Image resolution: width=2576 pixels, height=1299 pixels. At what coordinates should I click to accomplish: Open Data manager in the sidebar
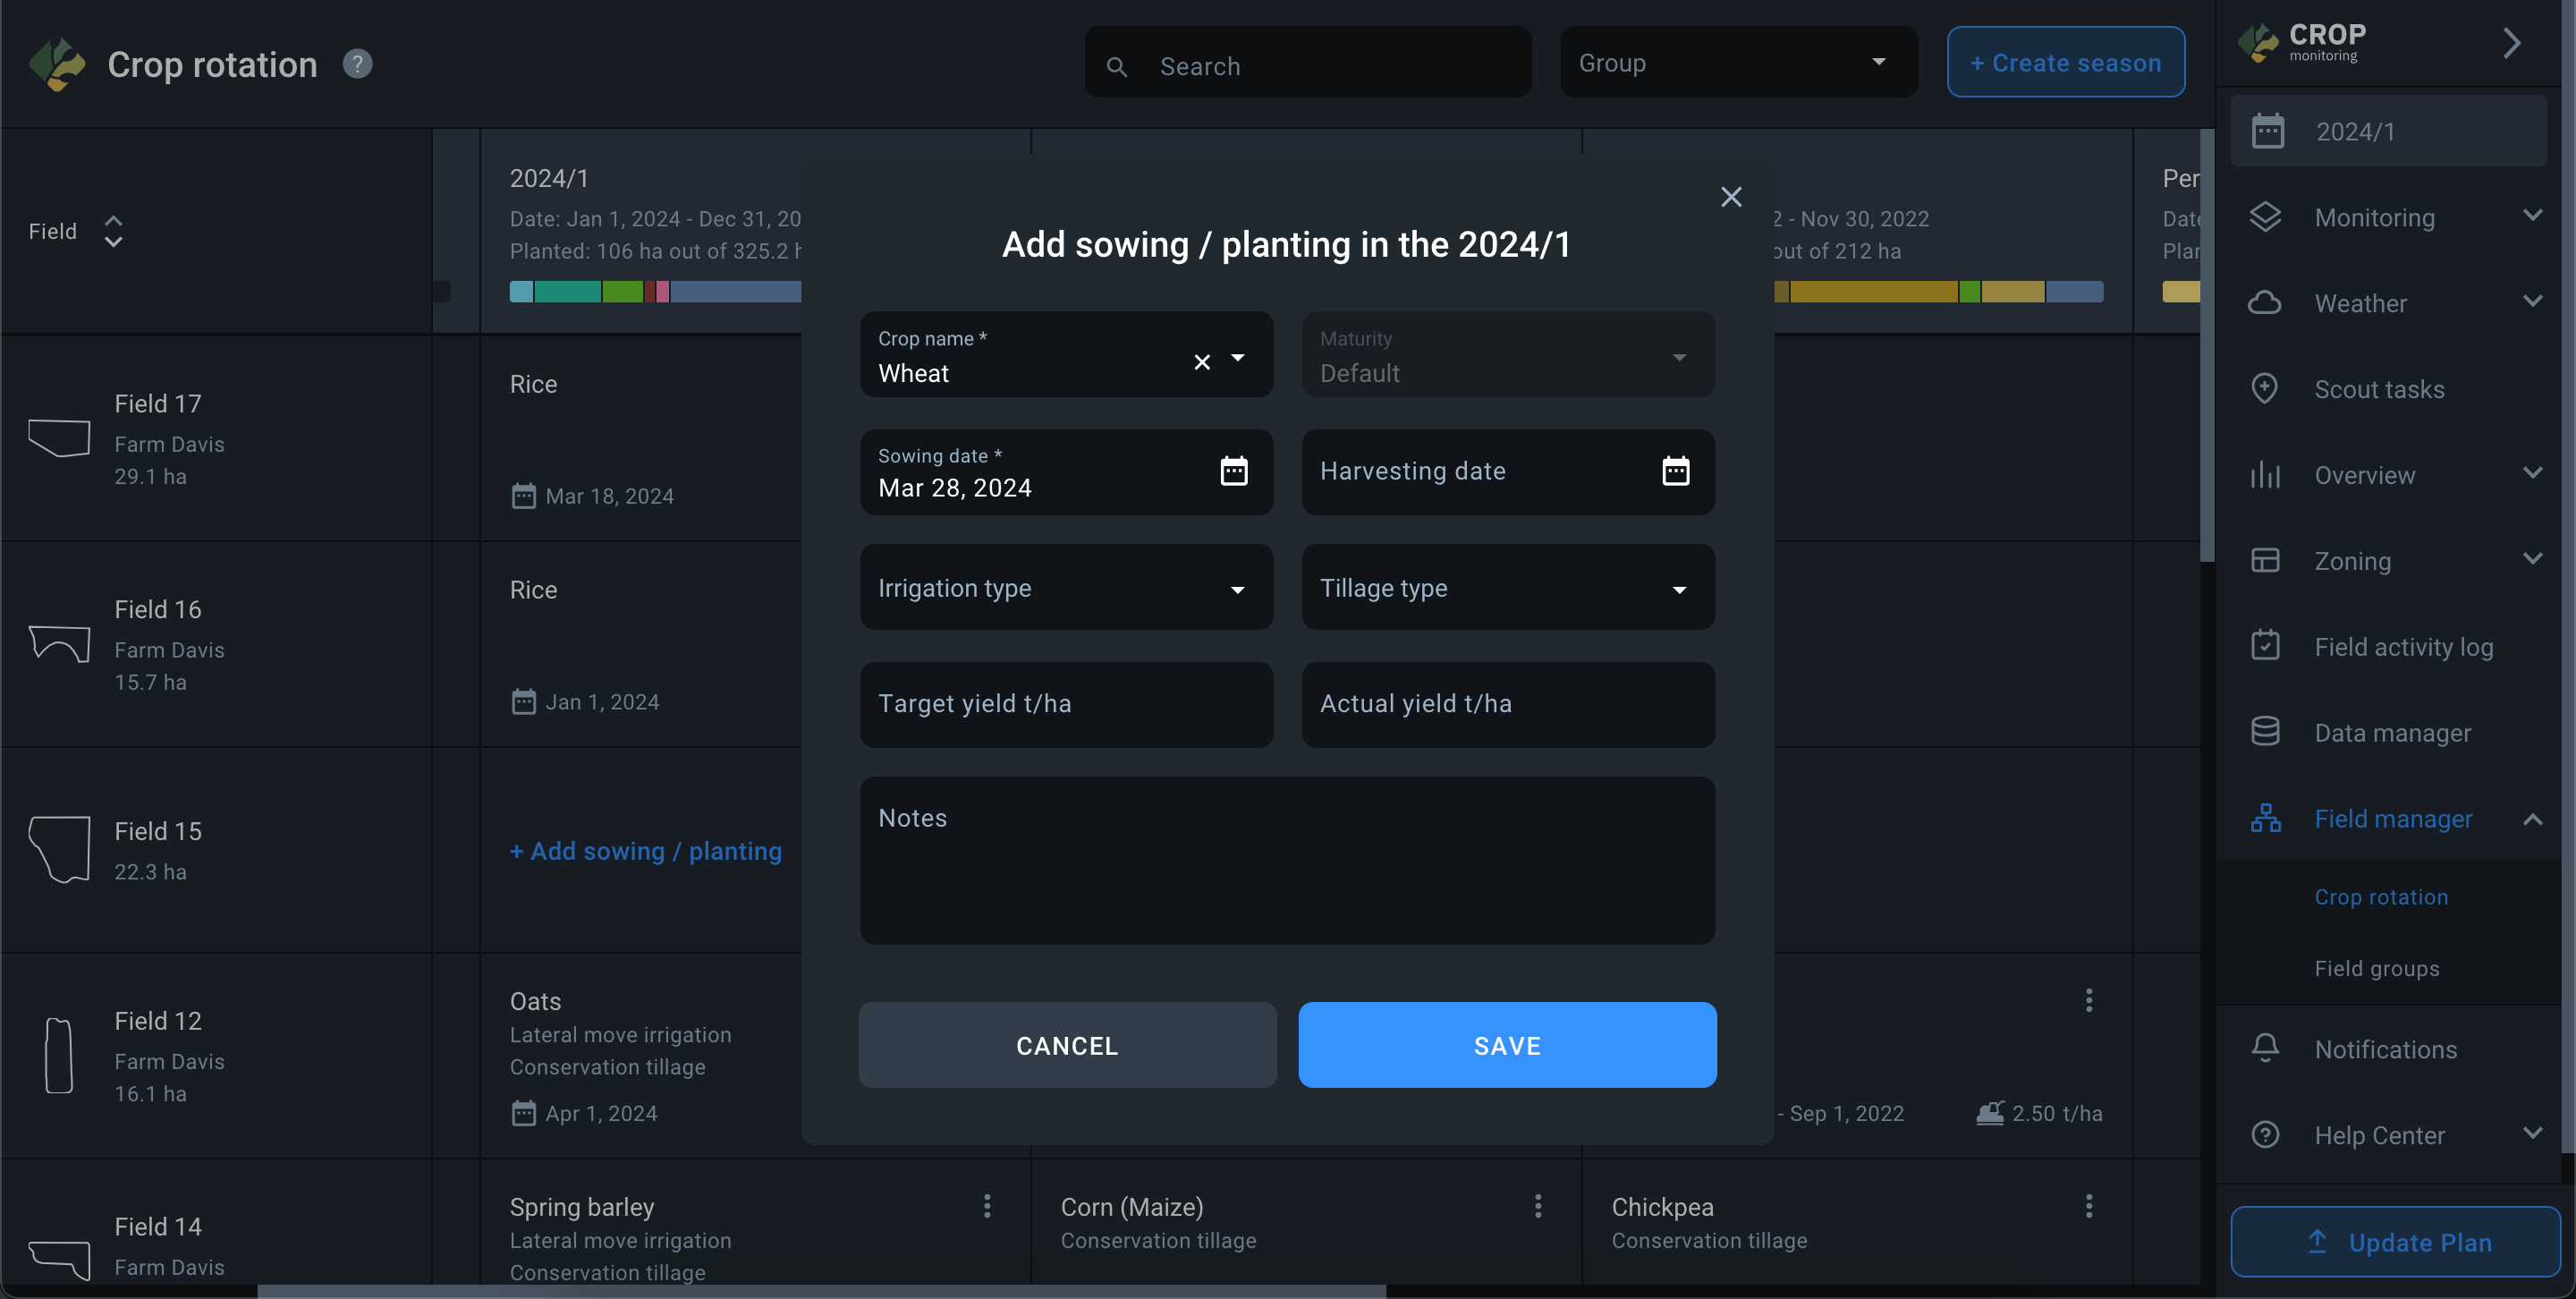[2391, 733]
